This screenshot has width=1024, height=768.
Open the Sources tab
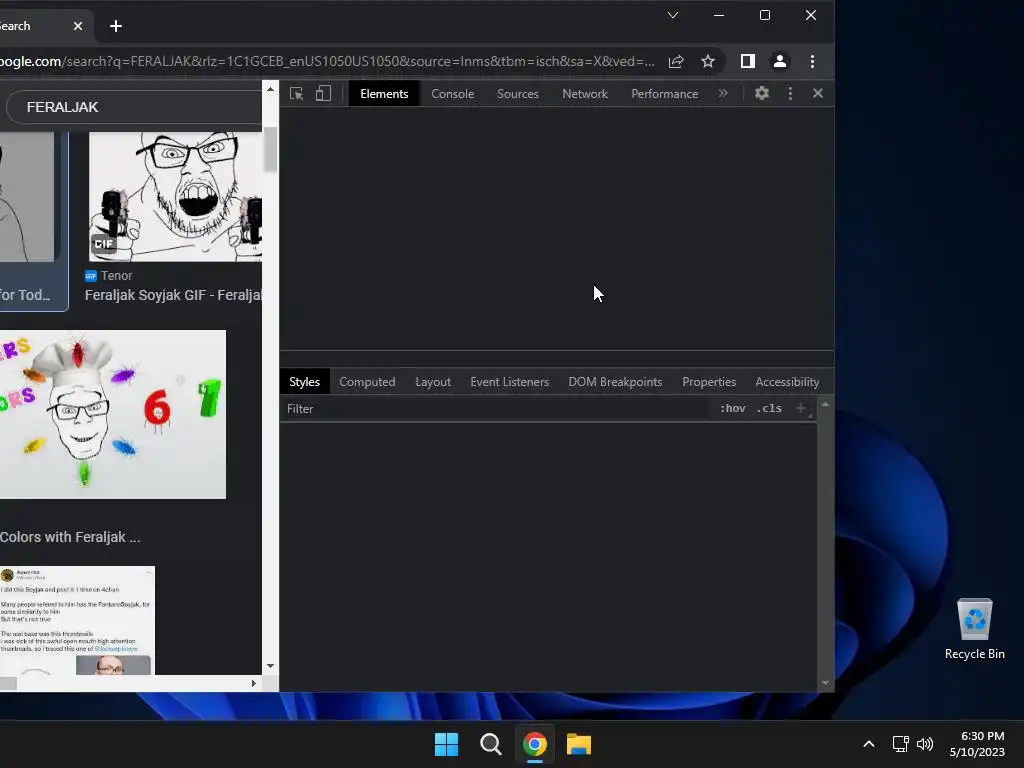[x=518, y=93]
